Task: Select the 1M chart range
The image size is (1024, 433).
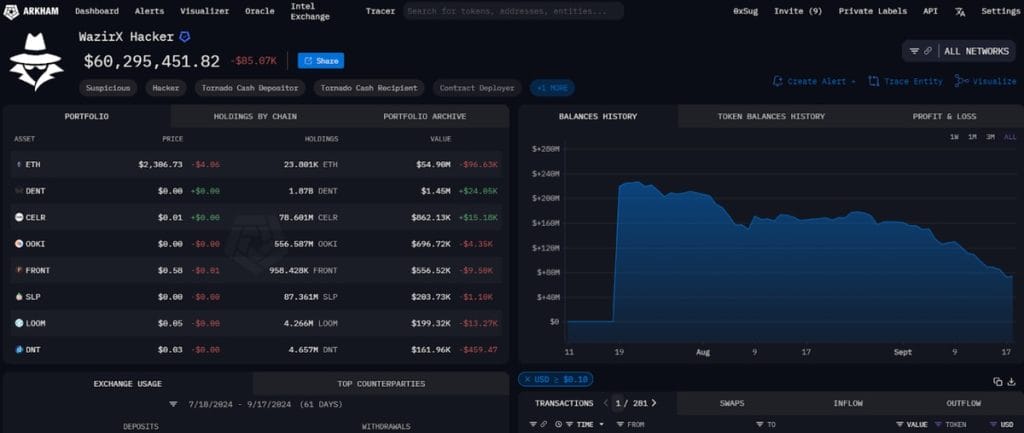Action: tap(972, 137)
